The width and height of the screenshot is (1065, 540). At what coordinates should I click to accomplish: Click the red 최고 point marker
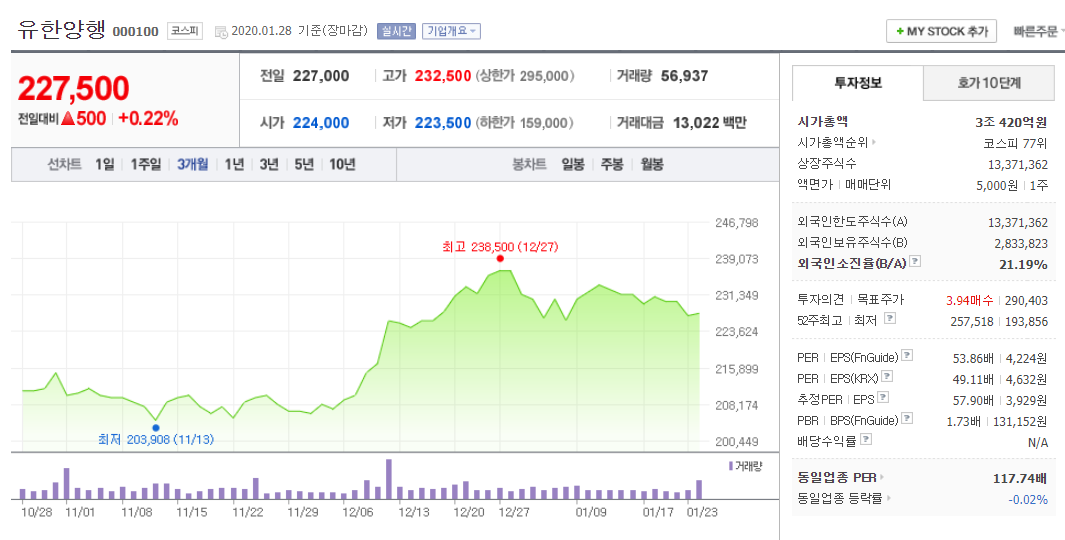coord(500,258)
